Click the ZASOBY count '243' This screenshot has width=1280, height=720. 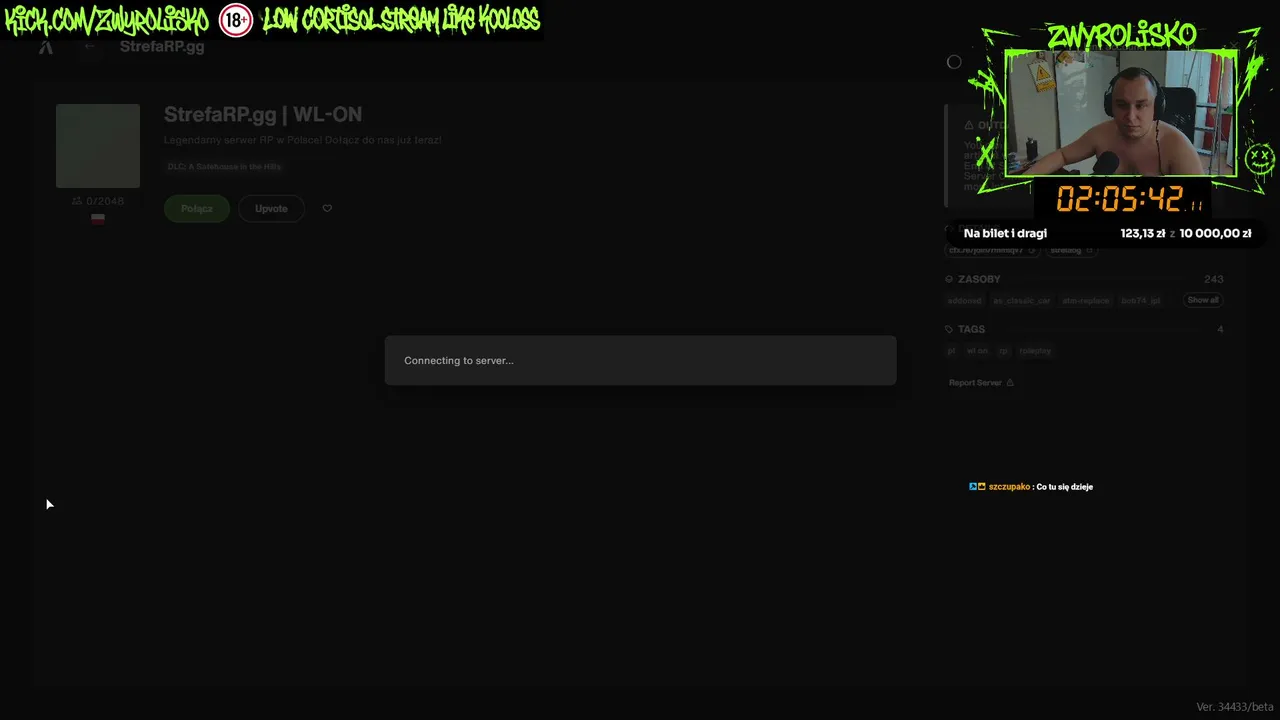click(1214, 279)
